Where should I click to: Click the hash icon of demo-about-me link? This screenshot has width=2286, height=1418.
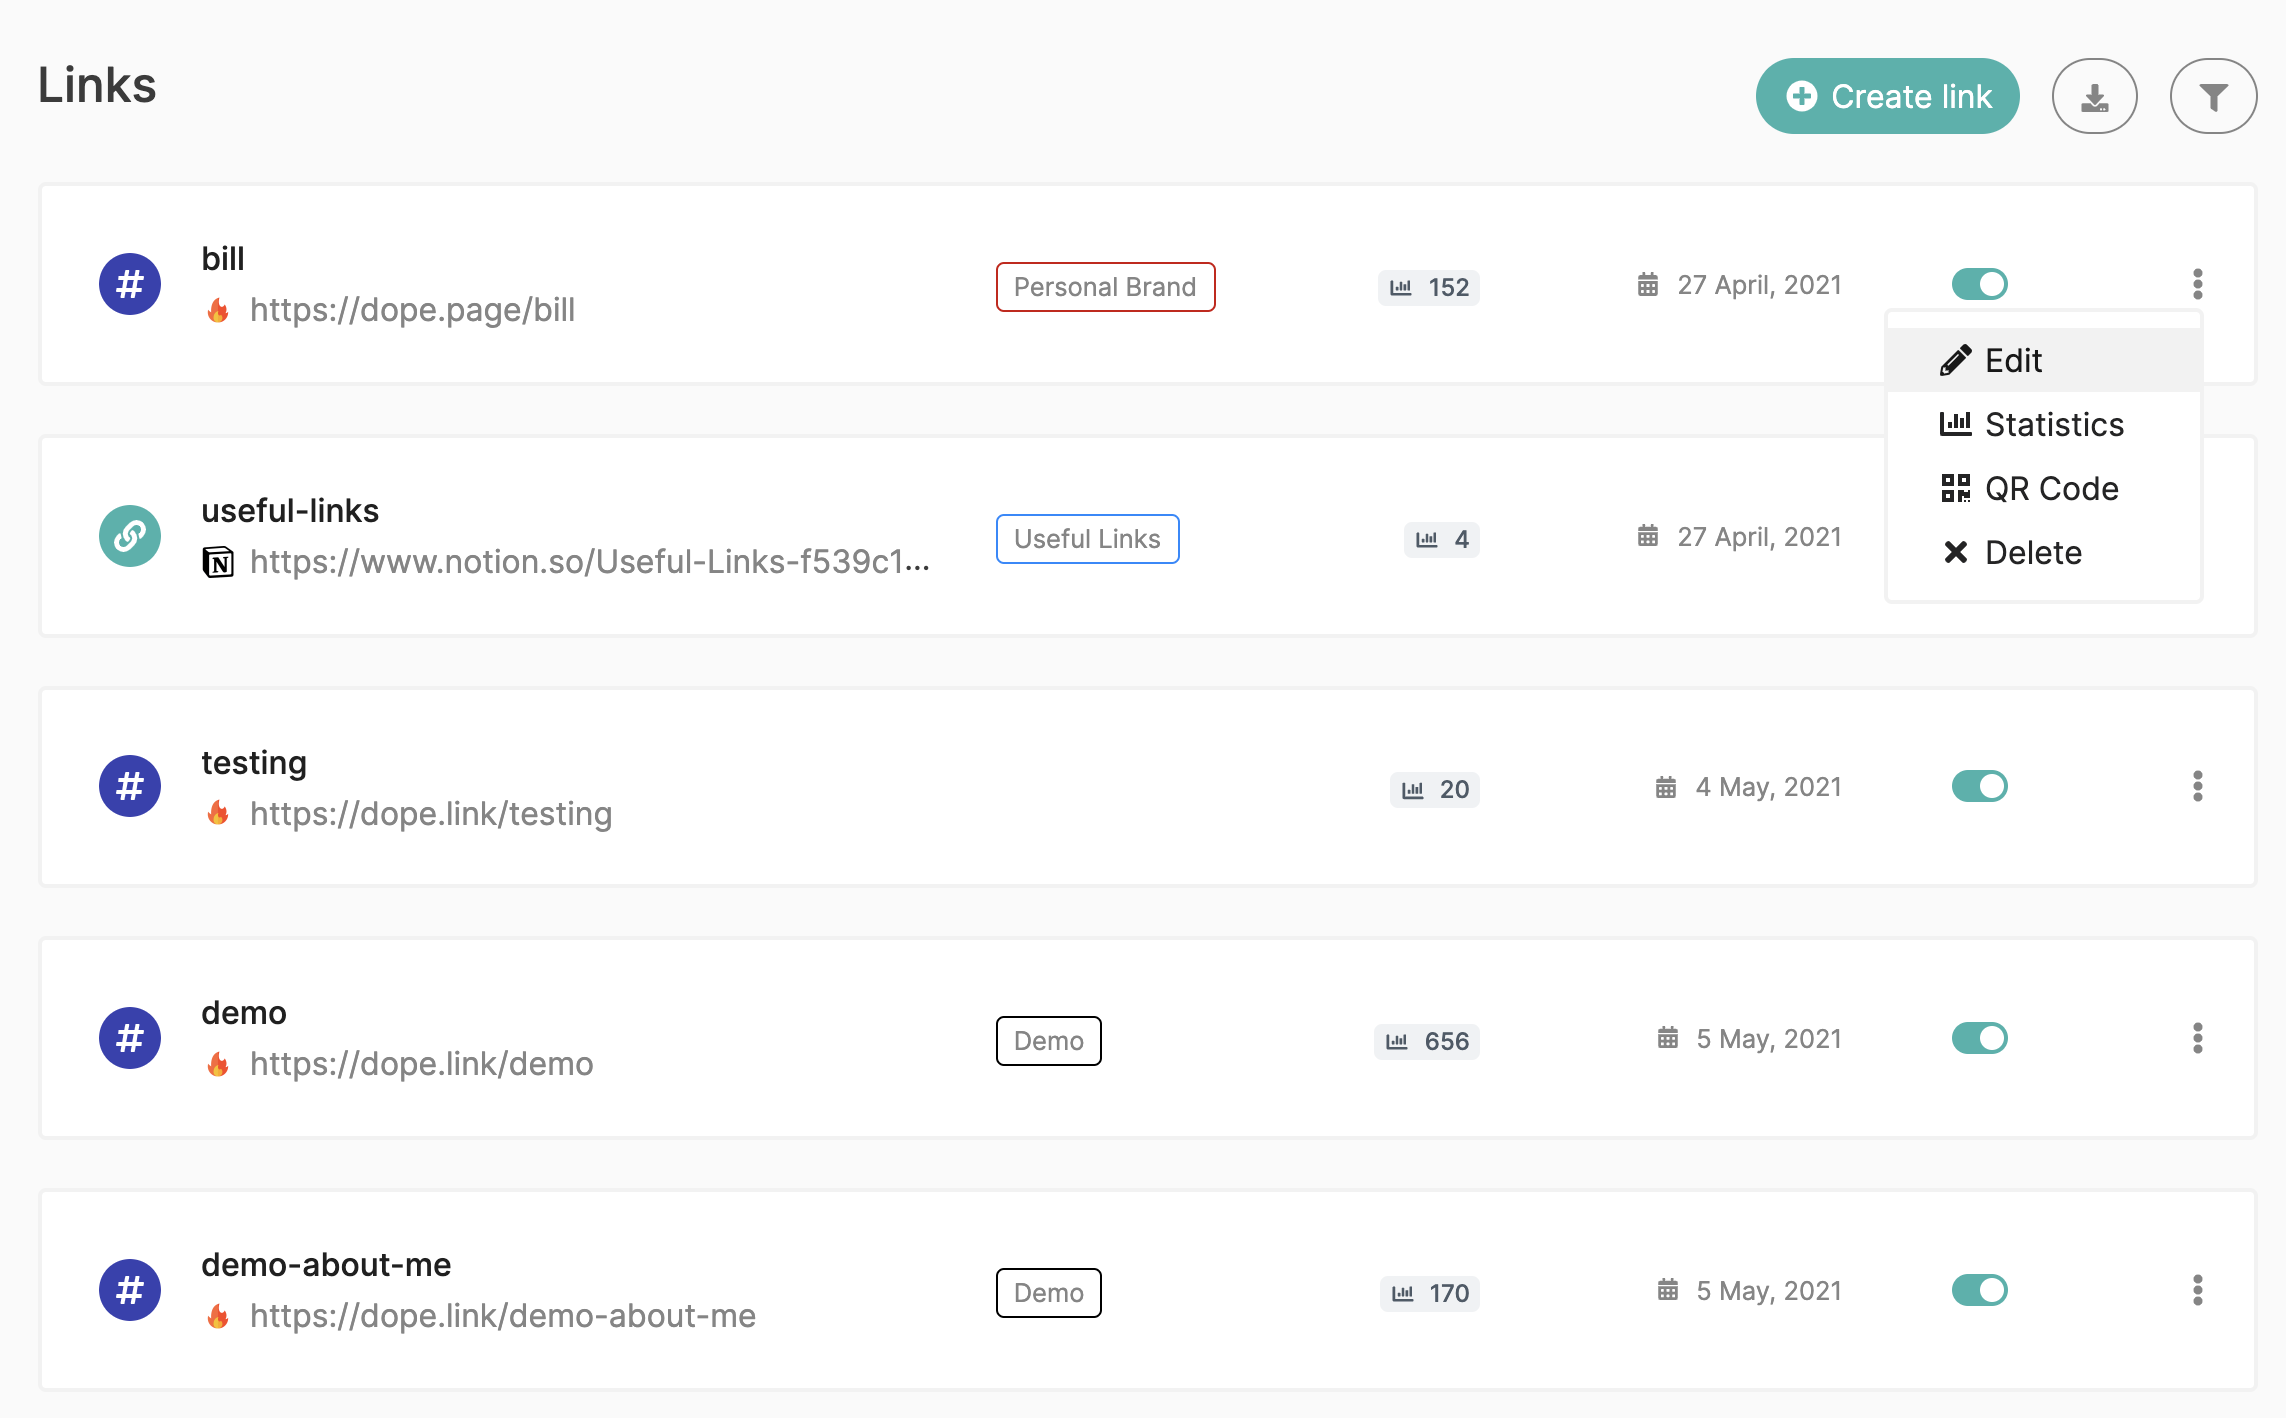[130, 1290]
